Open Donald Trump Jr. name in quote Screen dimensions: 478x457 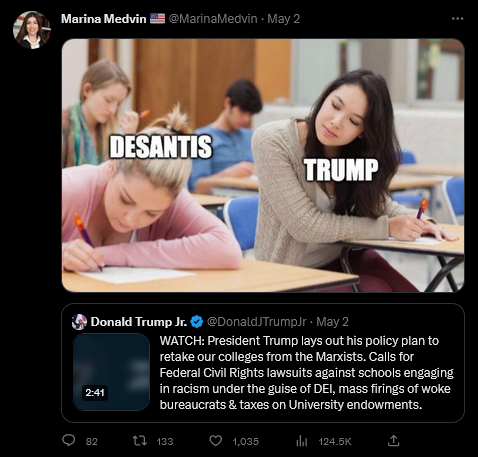tap(139, 322)
